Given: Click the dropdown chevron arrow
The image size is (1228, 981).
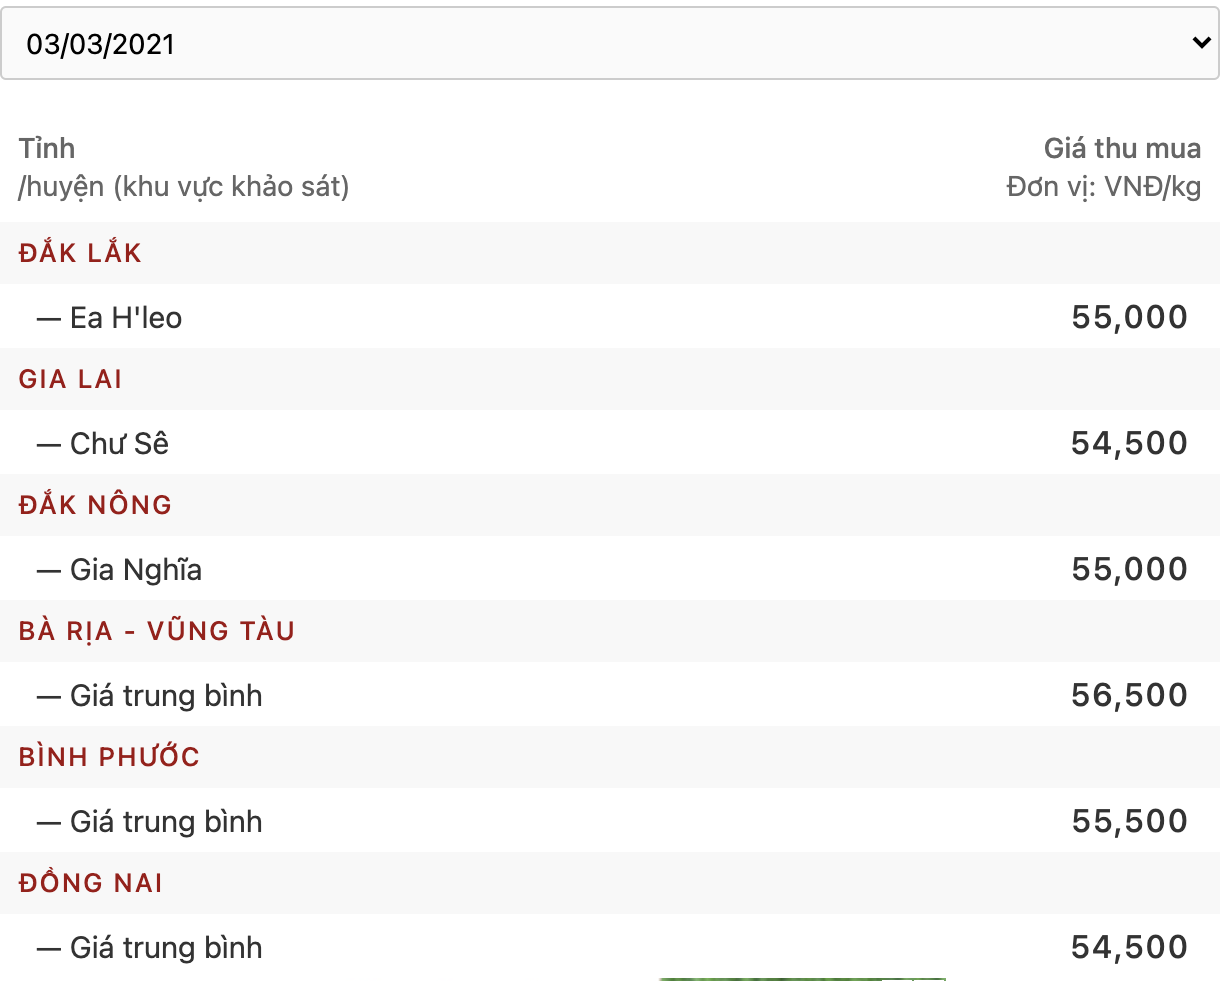Looking at the screenshot, I should coord(1201,43).
